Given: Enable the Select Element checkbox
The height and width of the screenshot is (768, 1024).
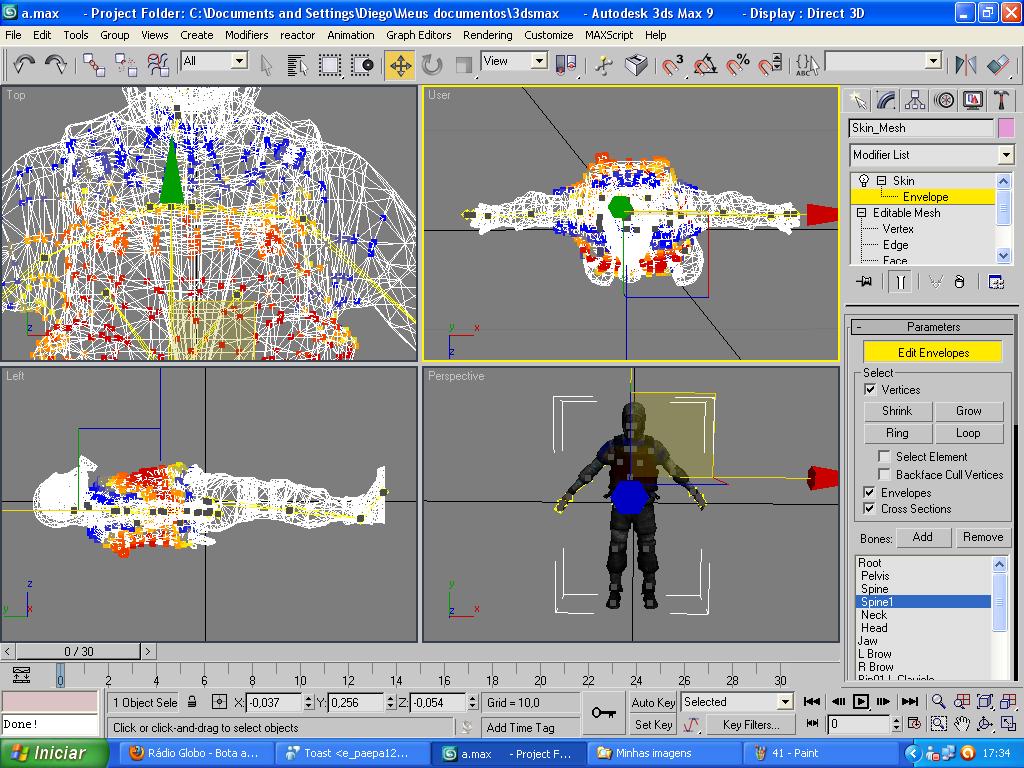Looking at the screenshot, I should (884, 457).
